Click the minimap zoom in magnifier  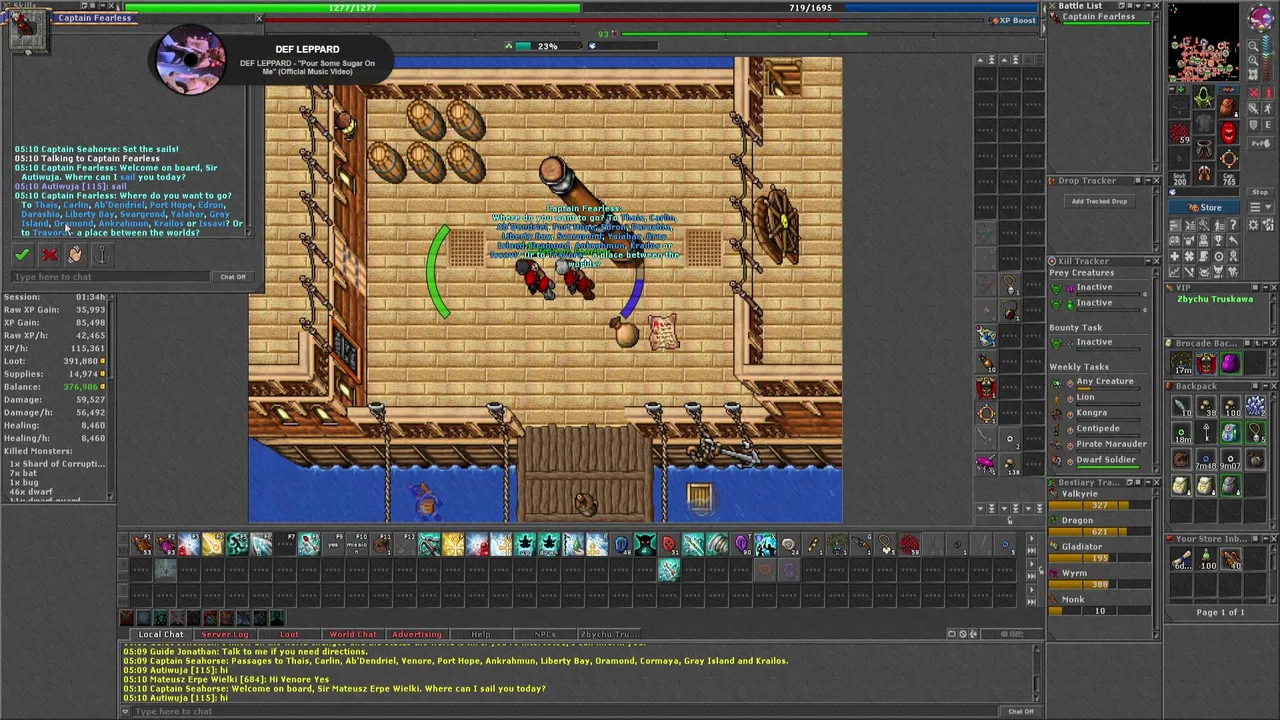tap(1253, 60)
